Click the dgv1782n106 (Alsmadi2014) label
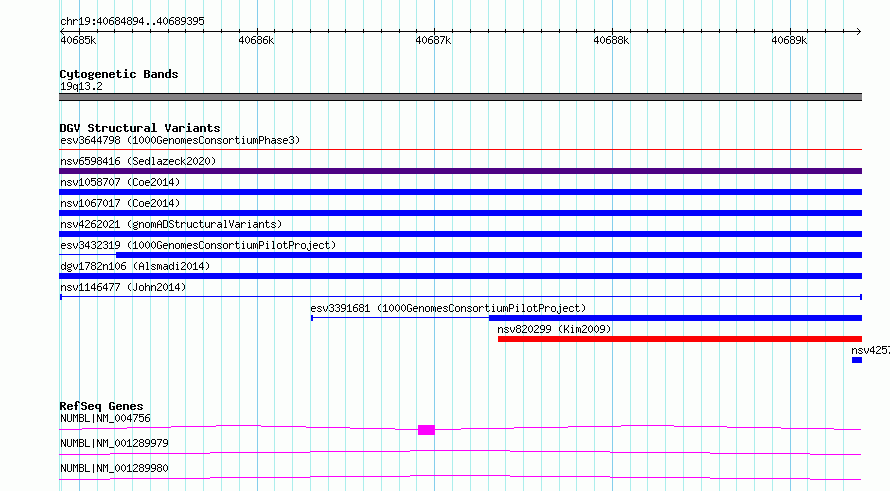 pyautogui.click(x=135, y=266)
